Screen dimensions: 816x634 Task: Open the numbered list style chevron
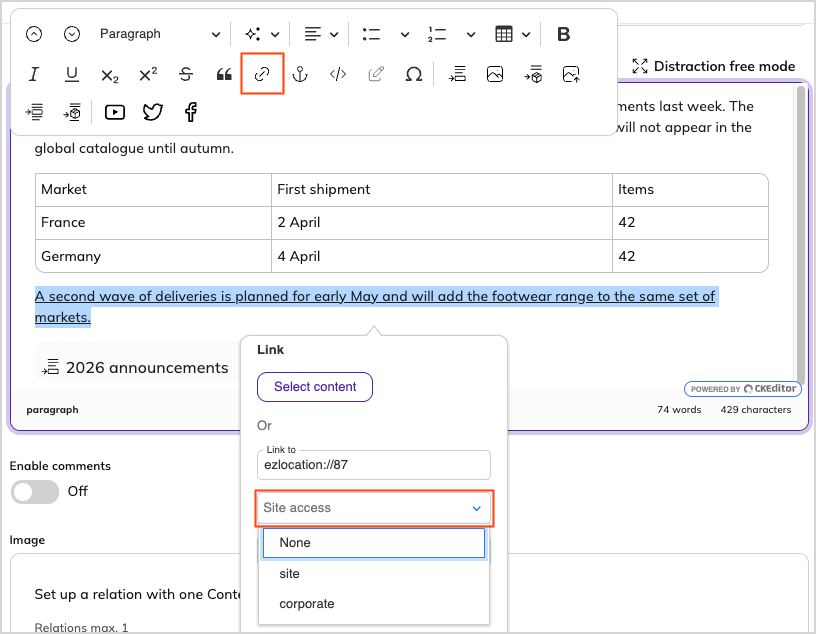[x=471, y=35]
